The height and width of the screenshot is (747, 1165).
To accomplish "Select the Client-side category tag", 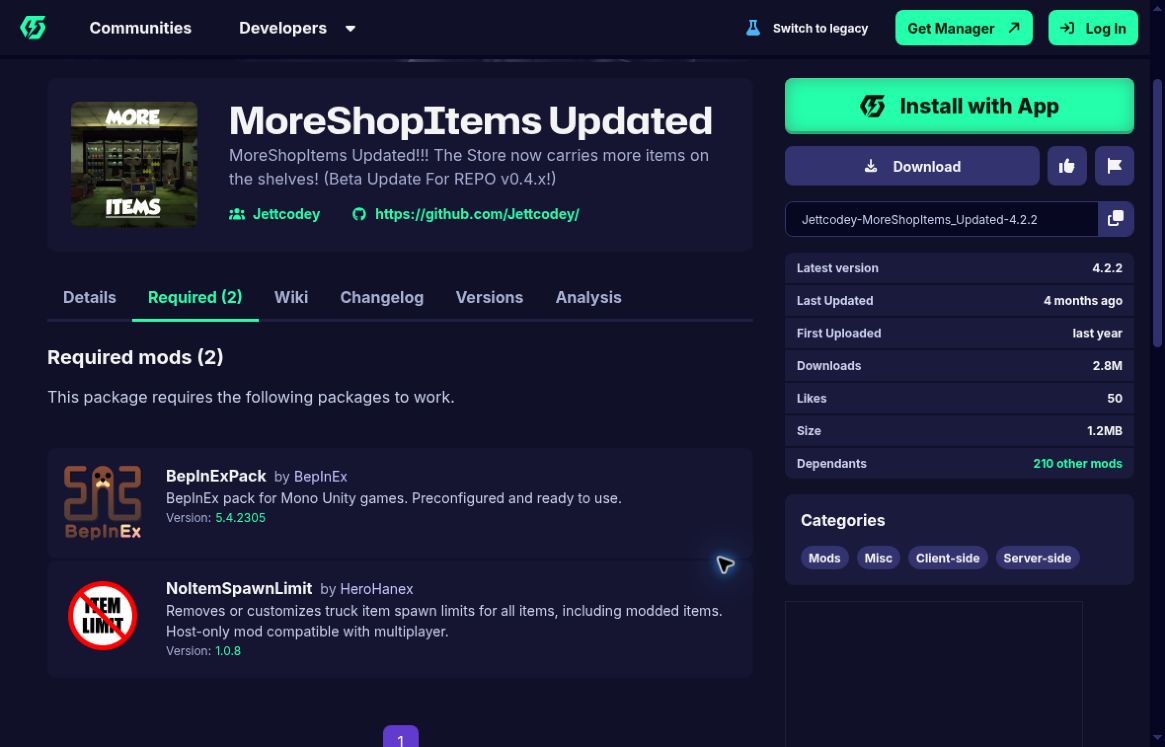I will pos(947,557).
